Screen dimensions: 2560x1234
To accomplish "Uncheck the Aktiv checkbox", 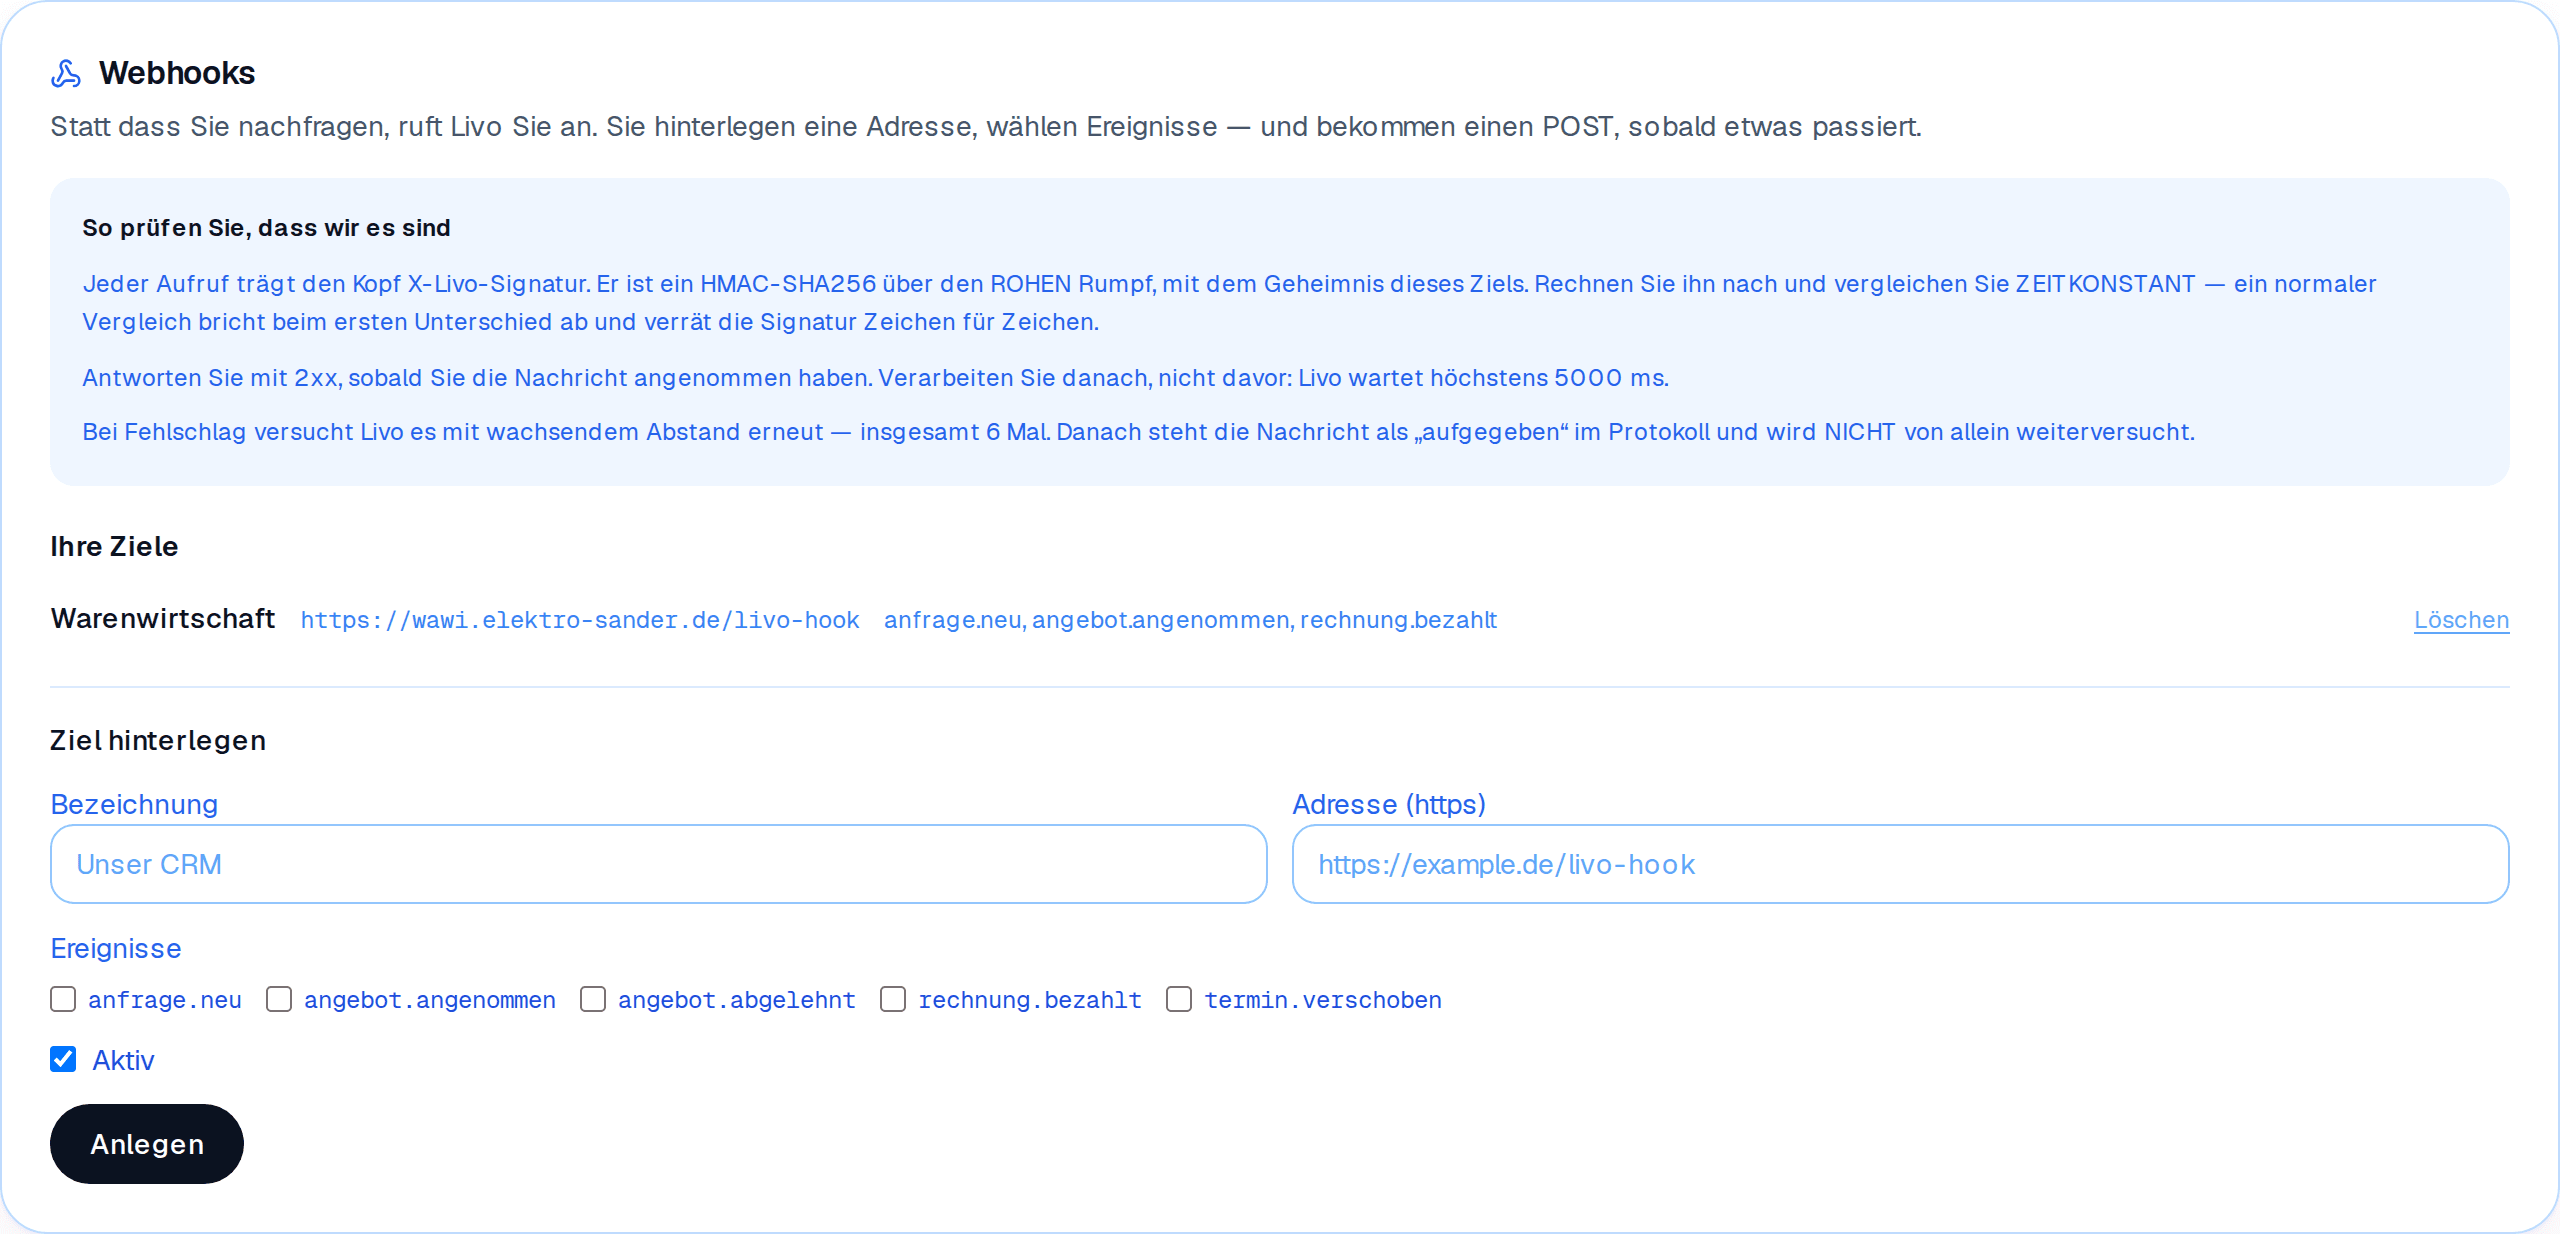I will click(x=63, y=1059).
